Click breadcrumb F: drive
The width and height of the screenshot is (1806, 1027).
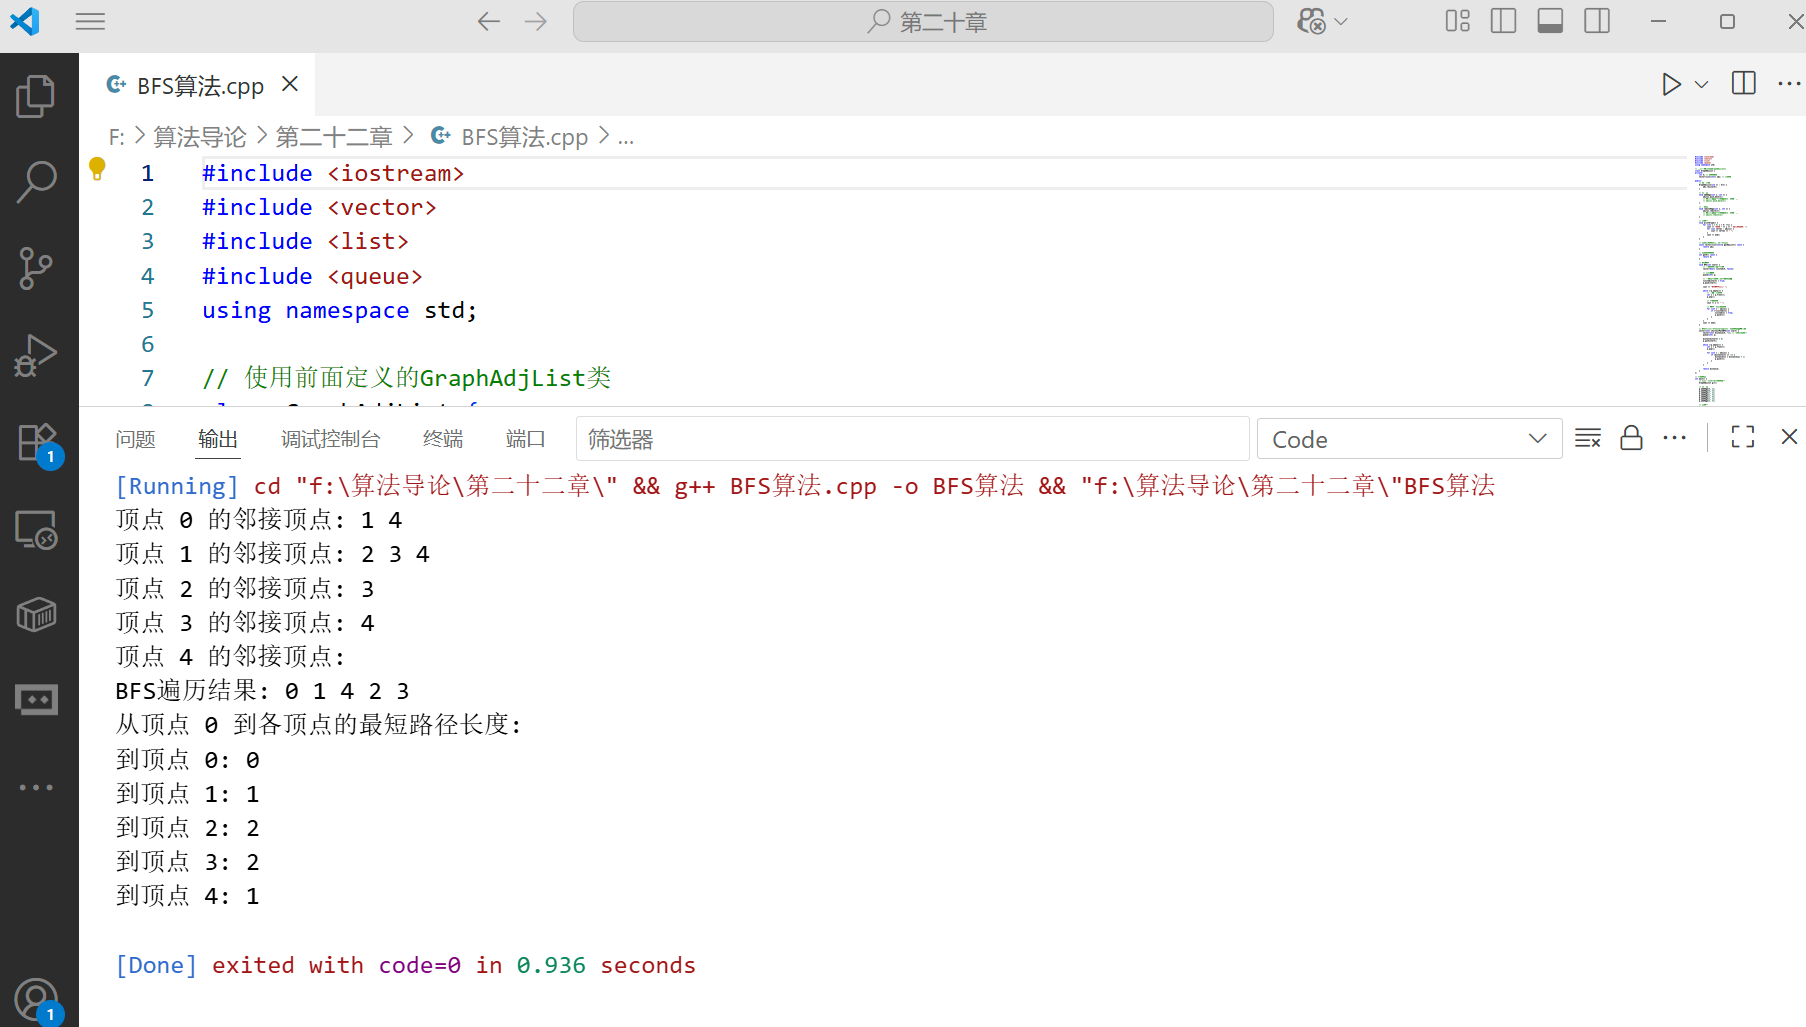click(117, 137)
